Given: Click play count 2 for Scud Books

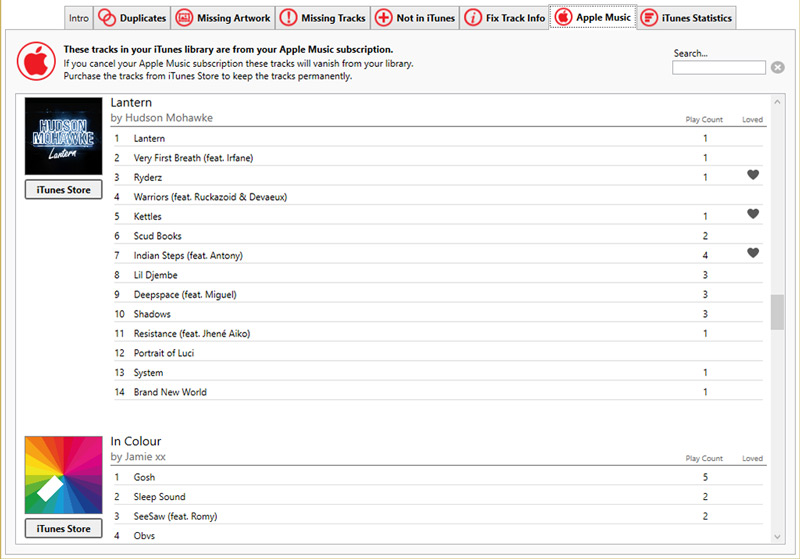Looking at the screenshot, I should point(705,236).
